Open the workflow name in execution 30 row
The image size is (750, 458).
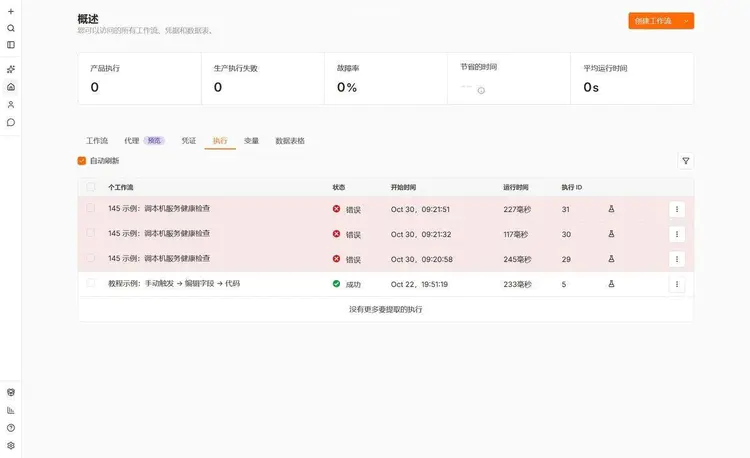point(159,233)
